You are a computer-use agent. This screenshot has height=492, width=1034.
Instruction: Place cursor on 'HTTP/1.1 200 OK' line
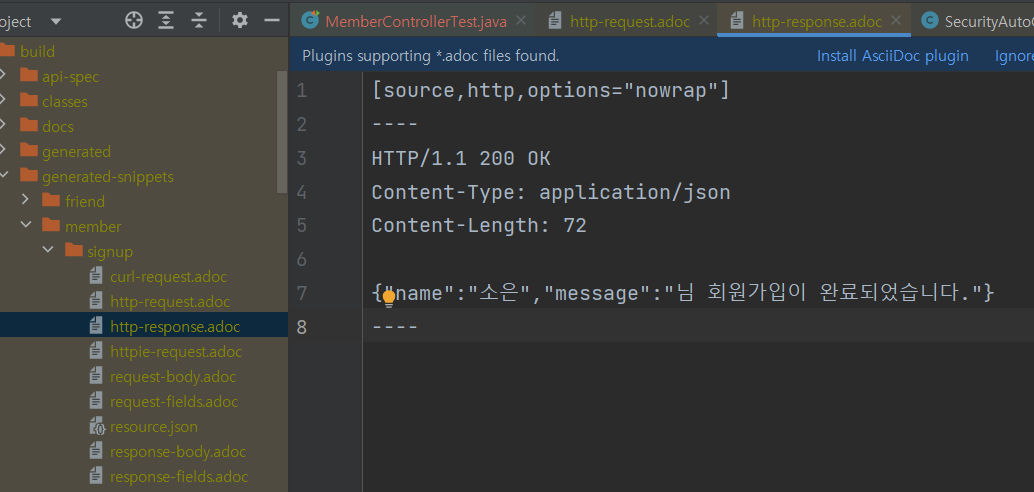(x=461, y=158)
